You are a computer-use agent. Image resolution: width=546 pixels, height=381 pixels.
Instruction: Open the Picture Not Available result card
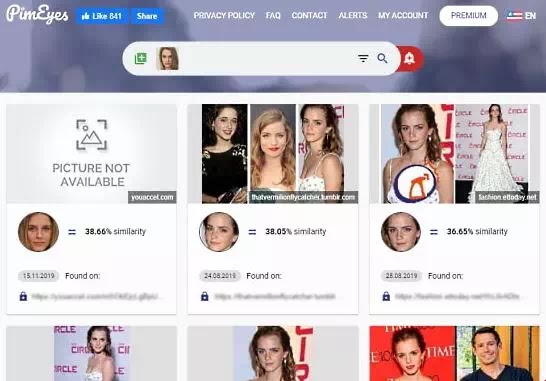point(92,154)
